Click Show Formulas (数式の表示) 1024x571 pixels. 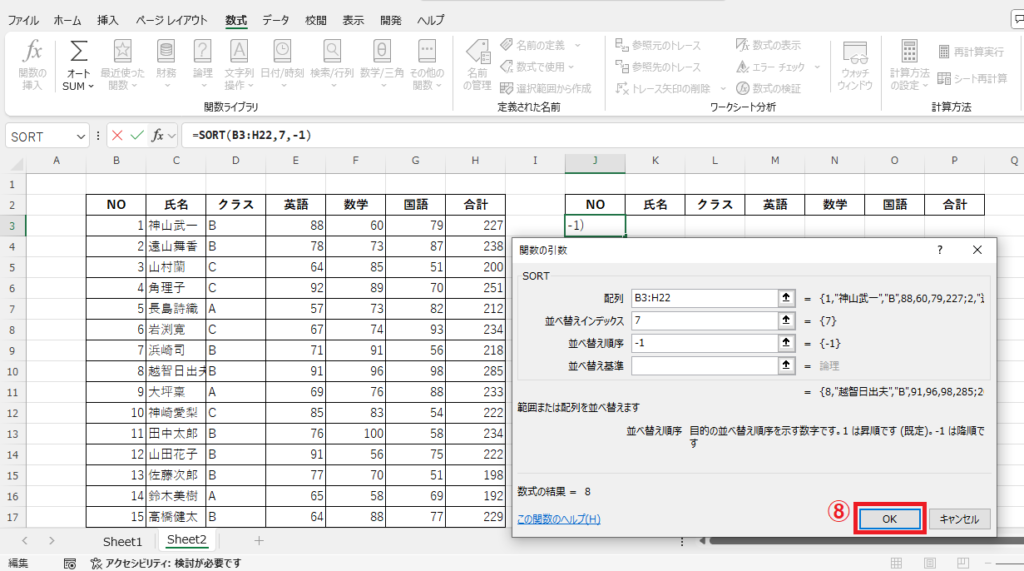click(x=768, y=45)
